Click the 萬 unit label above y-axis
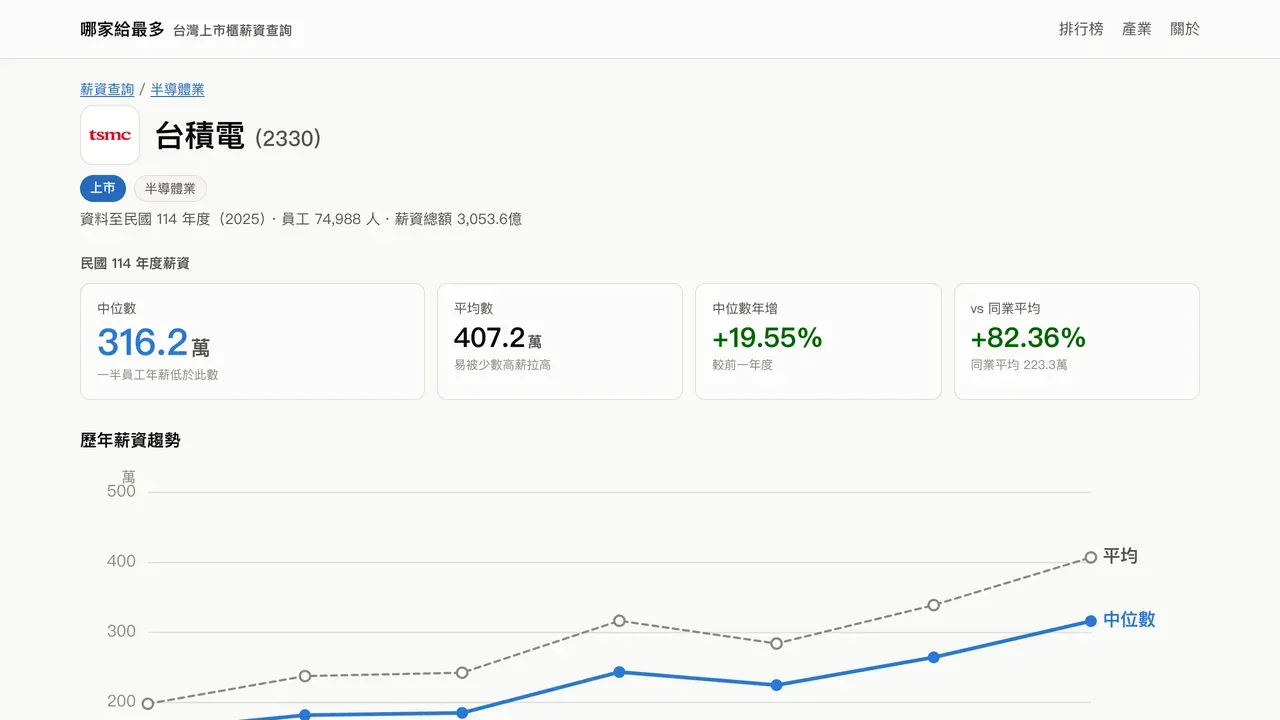Image resolution: width=1280 pixels, height=720 pixels. (x=129, y=476)
